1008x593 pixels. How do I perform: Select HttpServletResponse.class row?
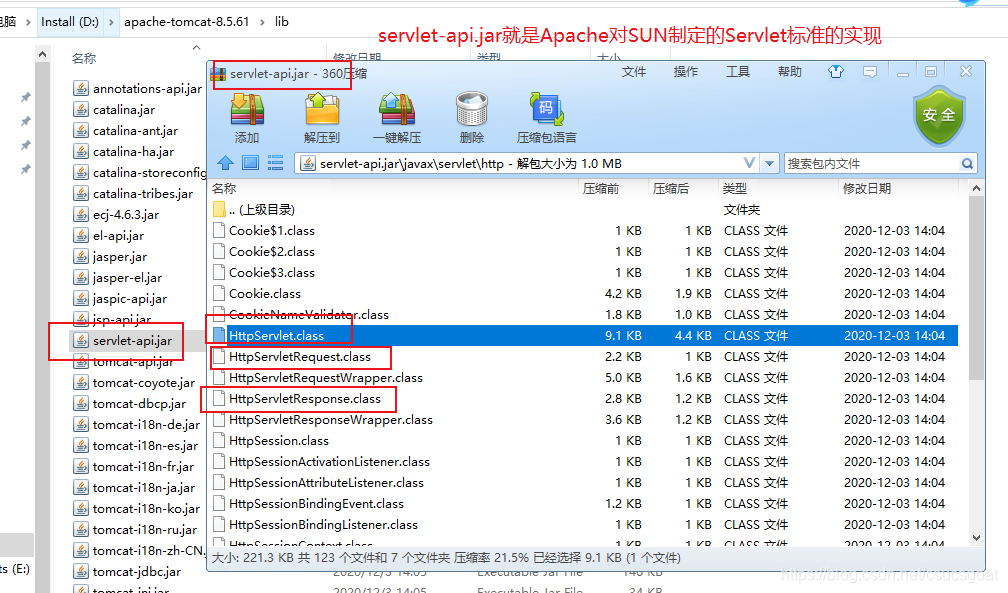584,398
